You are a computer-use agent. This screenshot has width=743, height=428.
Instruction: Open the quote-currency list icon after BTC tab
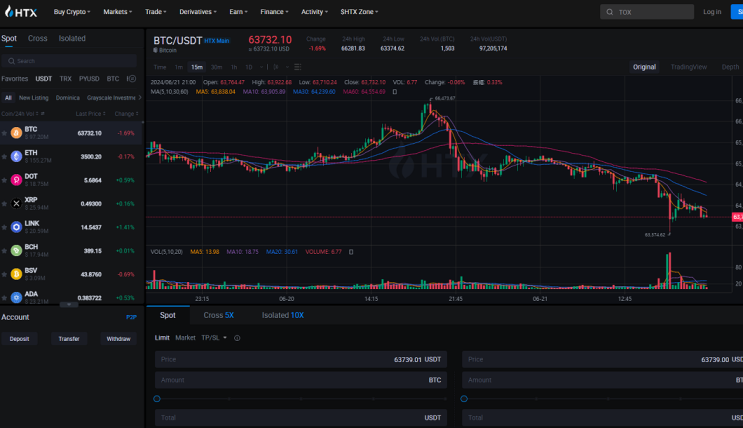point(132,79)
